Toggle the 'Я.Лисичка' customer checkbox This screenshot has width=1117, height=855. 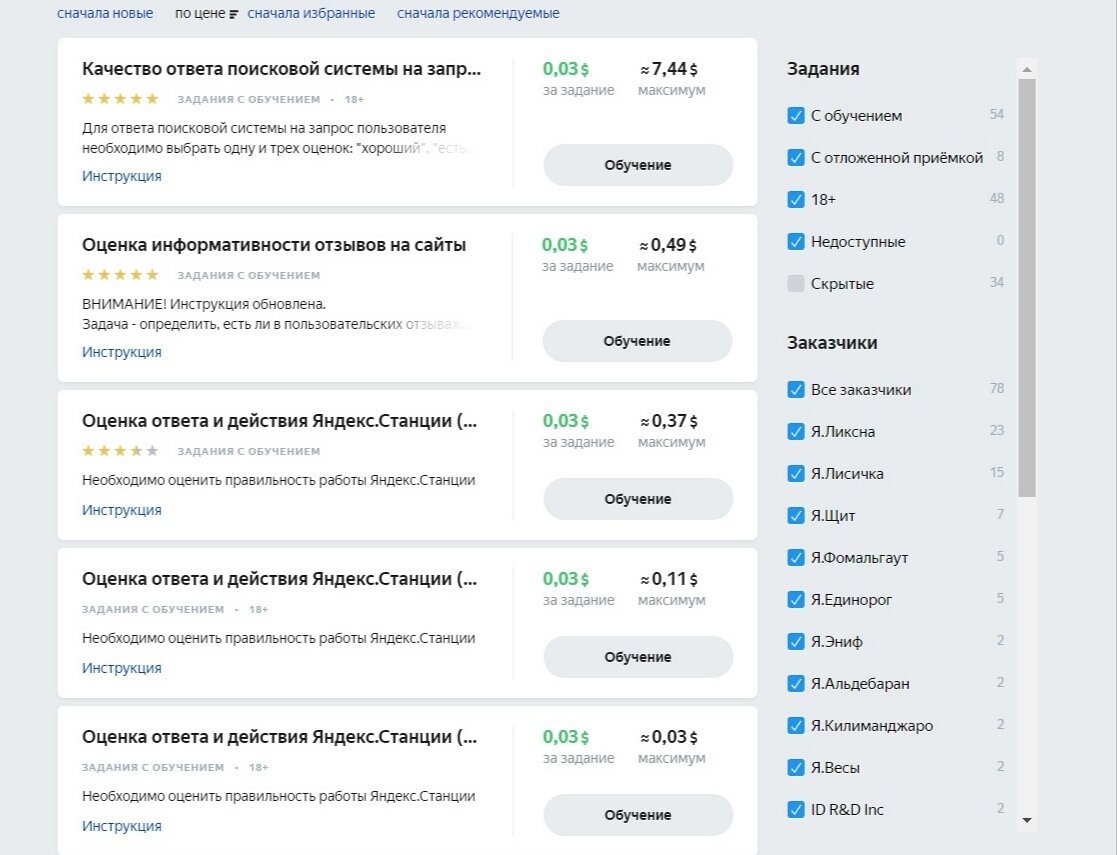796,474
